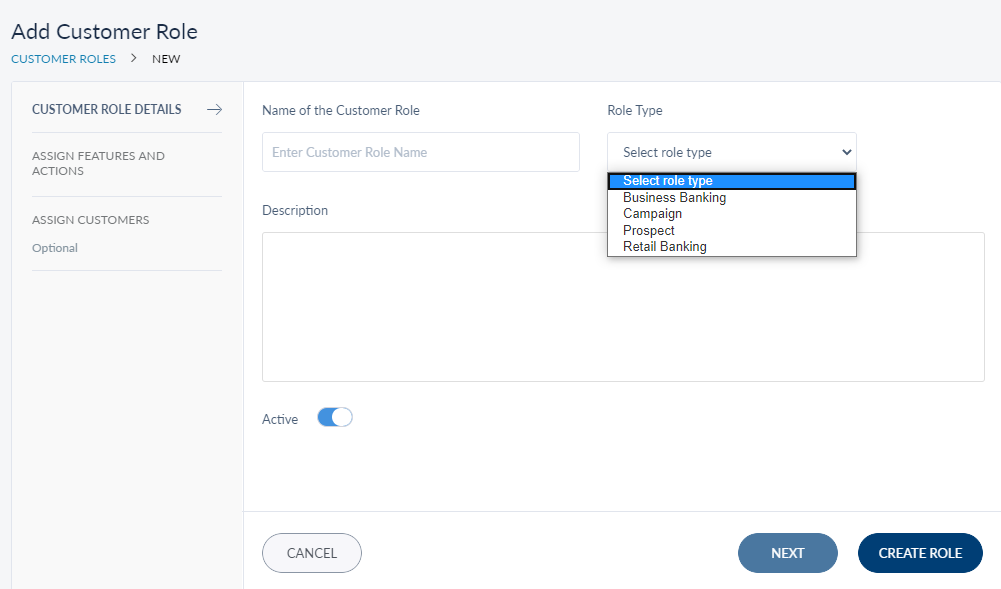This screenshot has width=1001, height=589.
Task: Toggle the Active switch off
Action: tap(335, 418)
